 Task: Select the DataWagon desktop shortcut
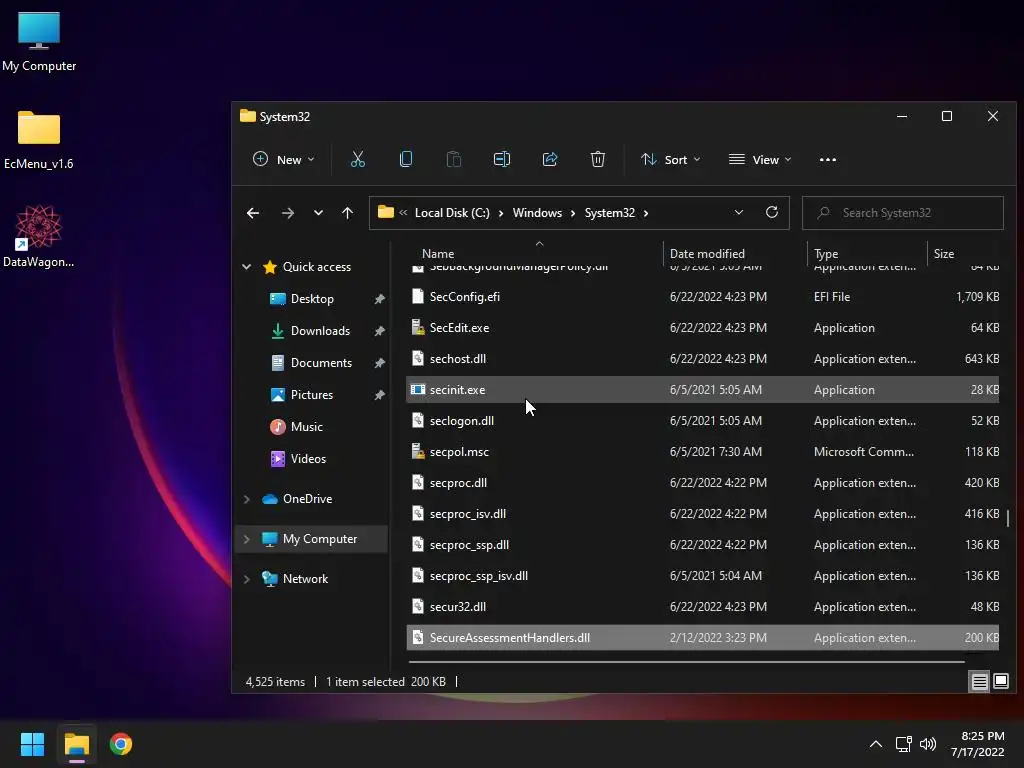coord(39,236)
